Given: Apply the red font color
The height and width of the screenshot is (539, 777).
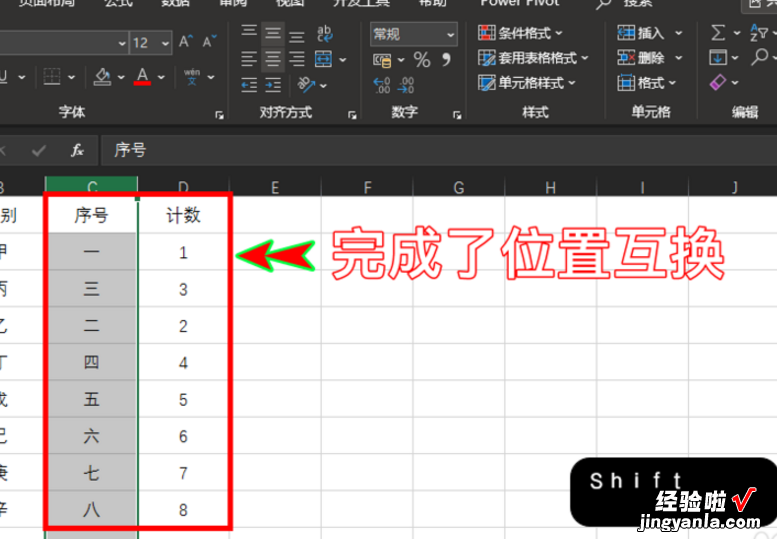Looking at the screenshot, I should click(142, 77).
